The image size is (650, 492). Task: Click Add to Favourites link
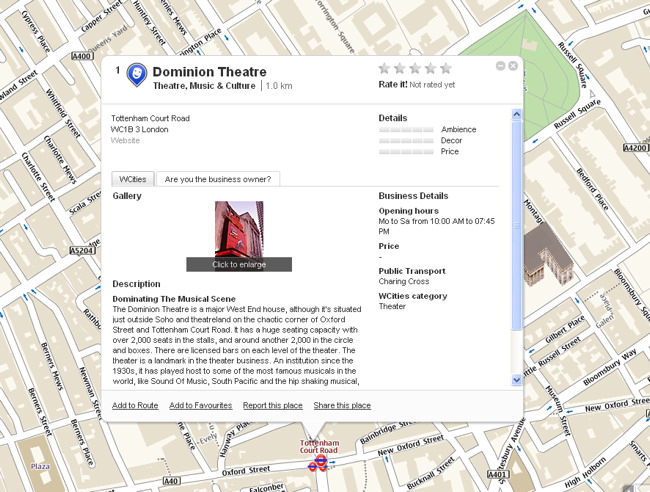[x=201, y=405]
